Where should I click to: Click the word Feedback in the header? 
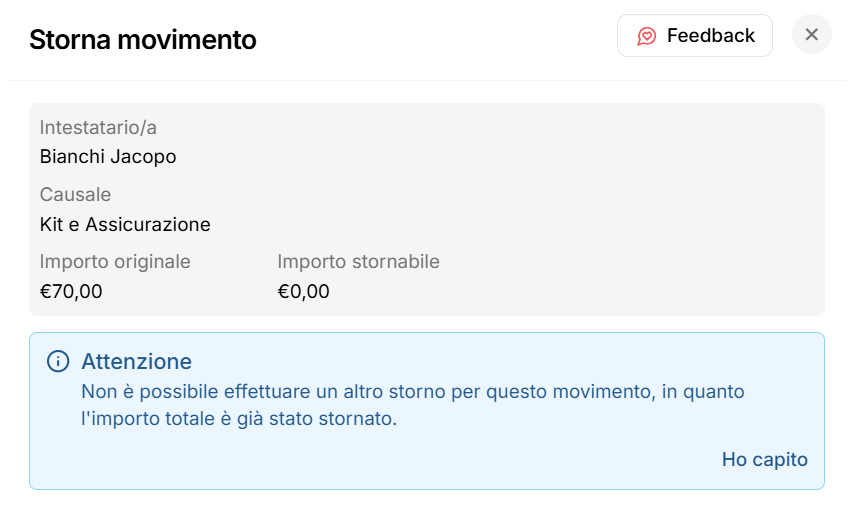(710, 36)
